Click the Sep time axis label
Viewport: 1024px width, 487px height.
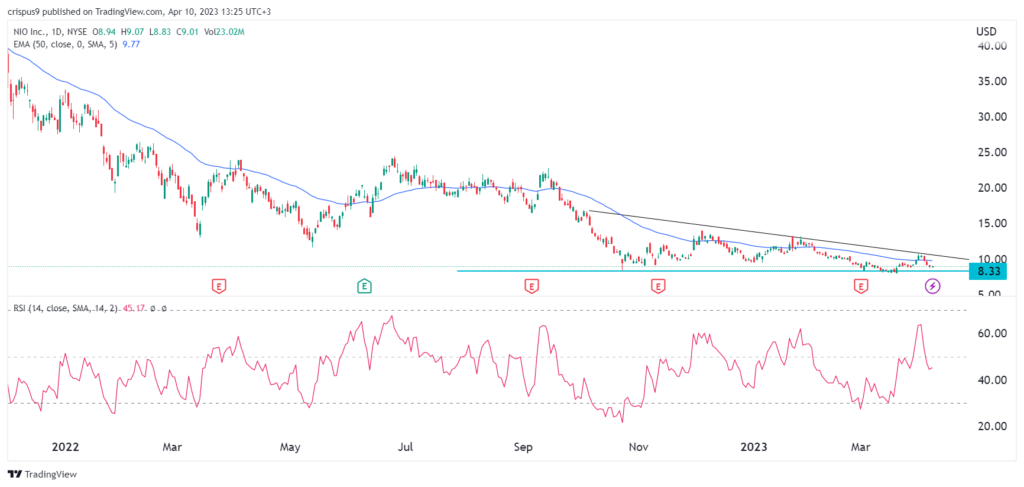(x=524, y=447)
